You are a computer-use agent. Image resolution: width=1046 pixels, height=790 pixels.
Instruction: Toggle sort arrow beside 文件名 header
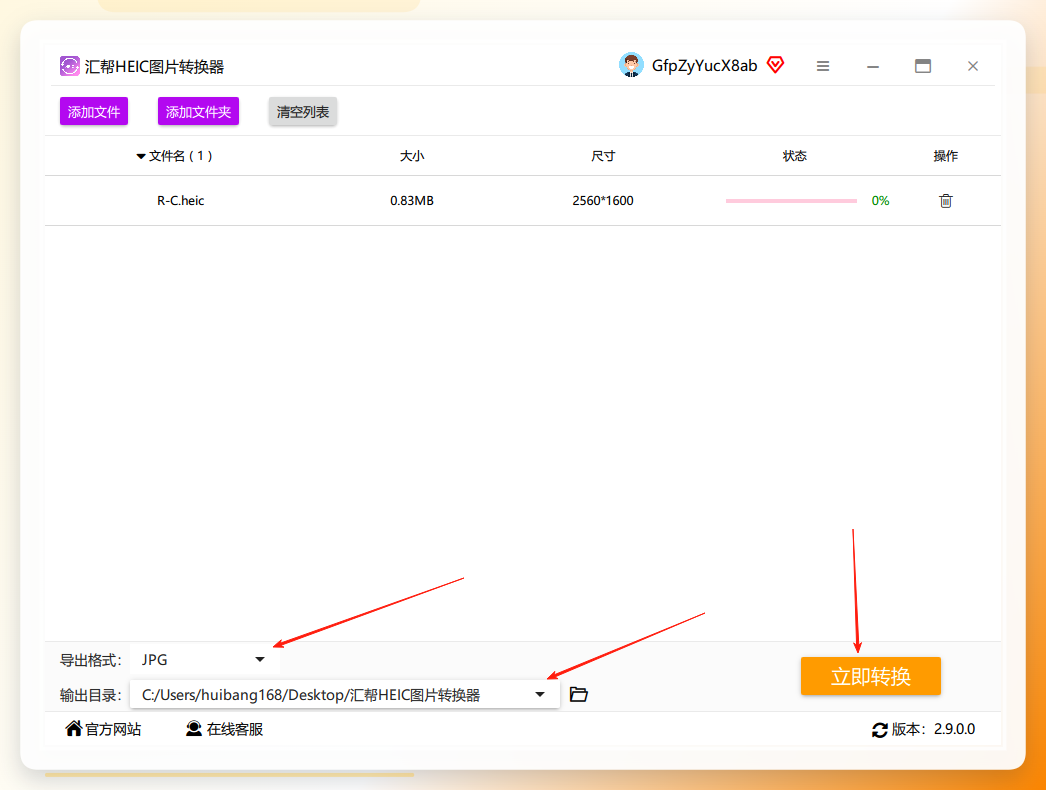coord(141,156)
